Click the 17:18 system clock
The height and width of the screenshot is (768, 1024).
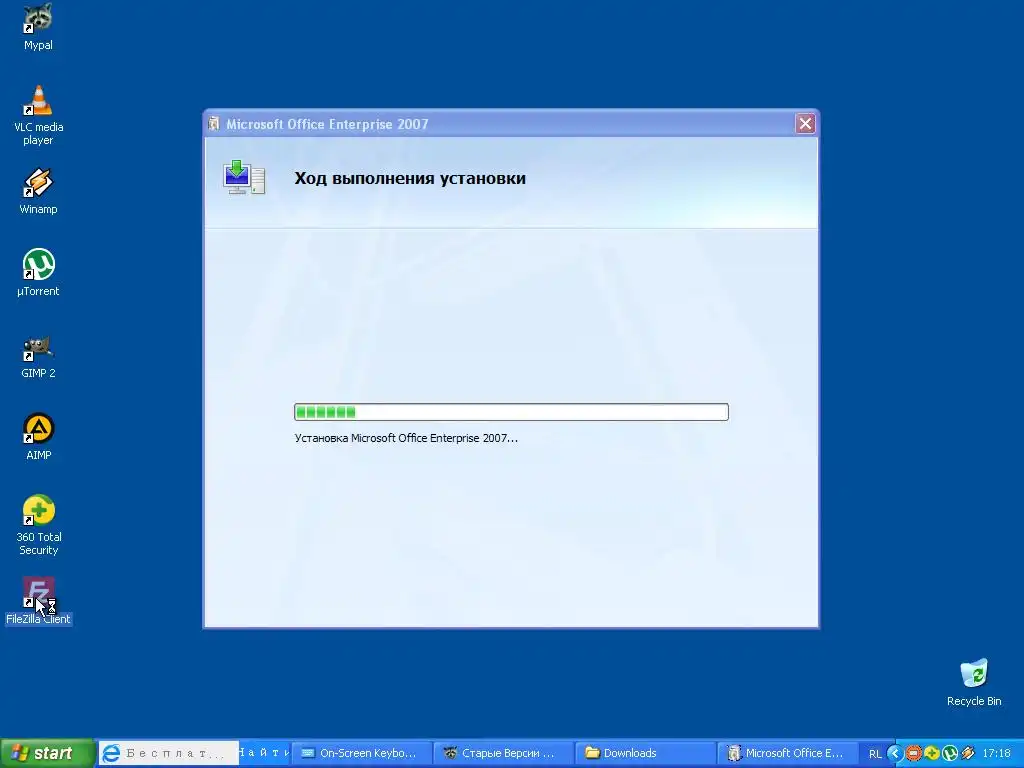997,753
